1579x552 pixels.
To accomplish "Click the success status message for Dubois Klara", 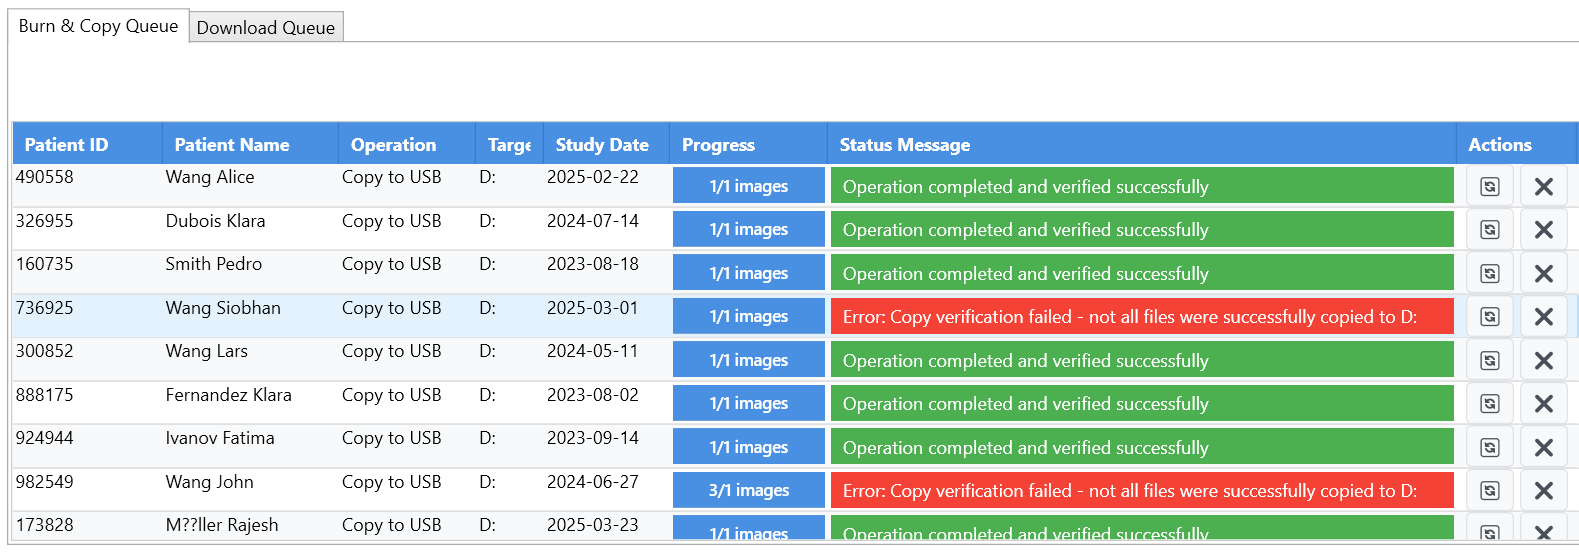I will click(x=1142, y=230).
